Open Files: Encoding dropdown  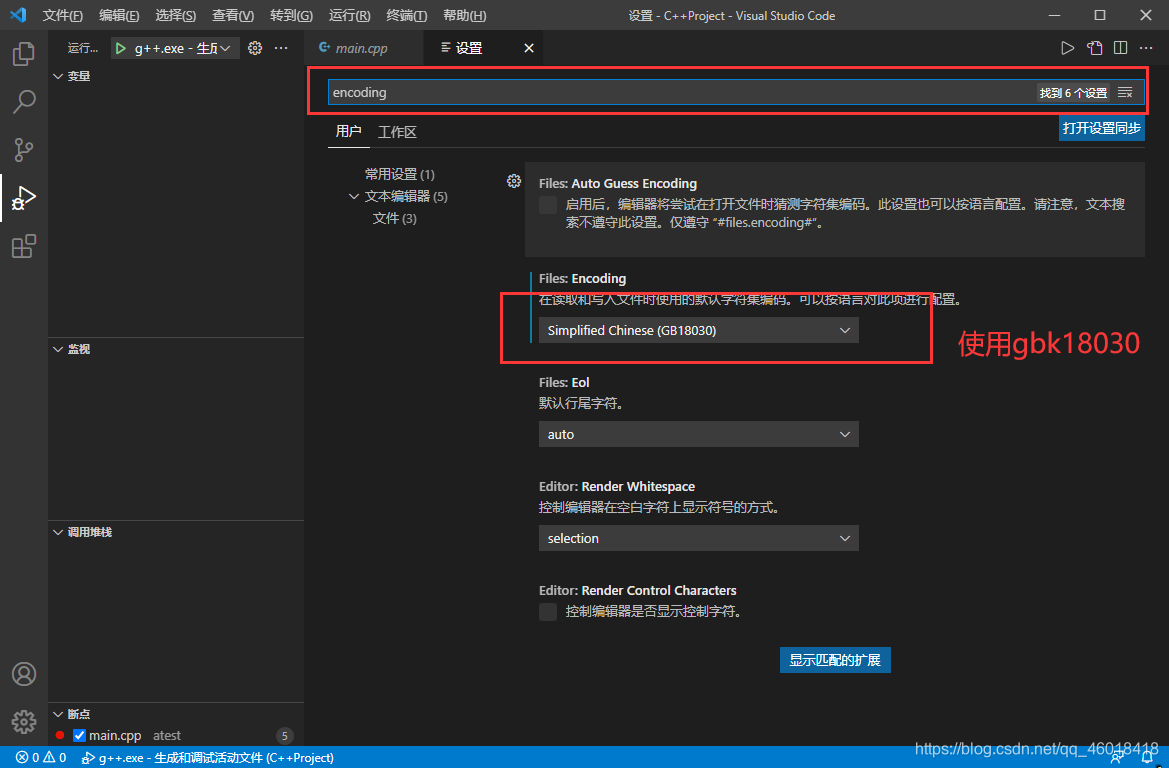point(699,330)
